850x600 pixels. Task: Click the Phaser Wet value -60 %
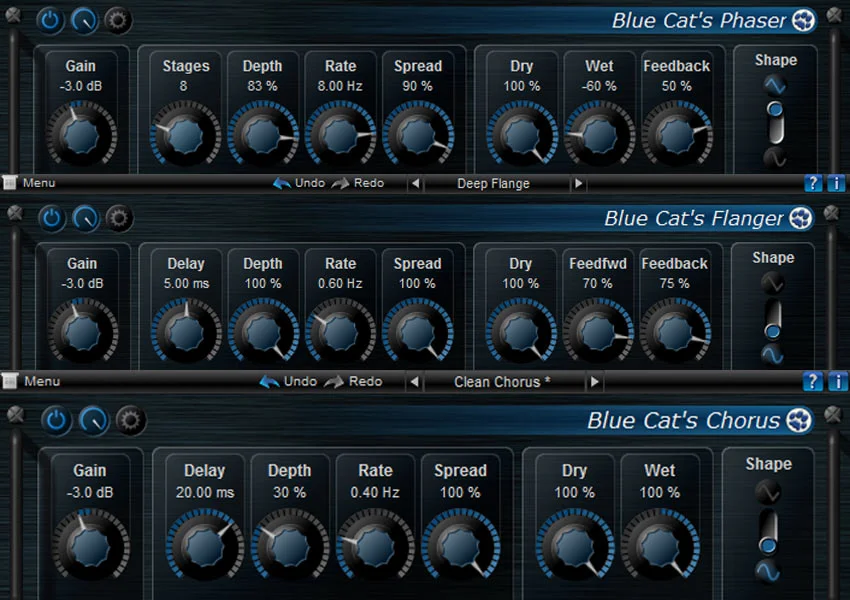pos(599,86)
